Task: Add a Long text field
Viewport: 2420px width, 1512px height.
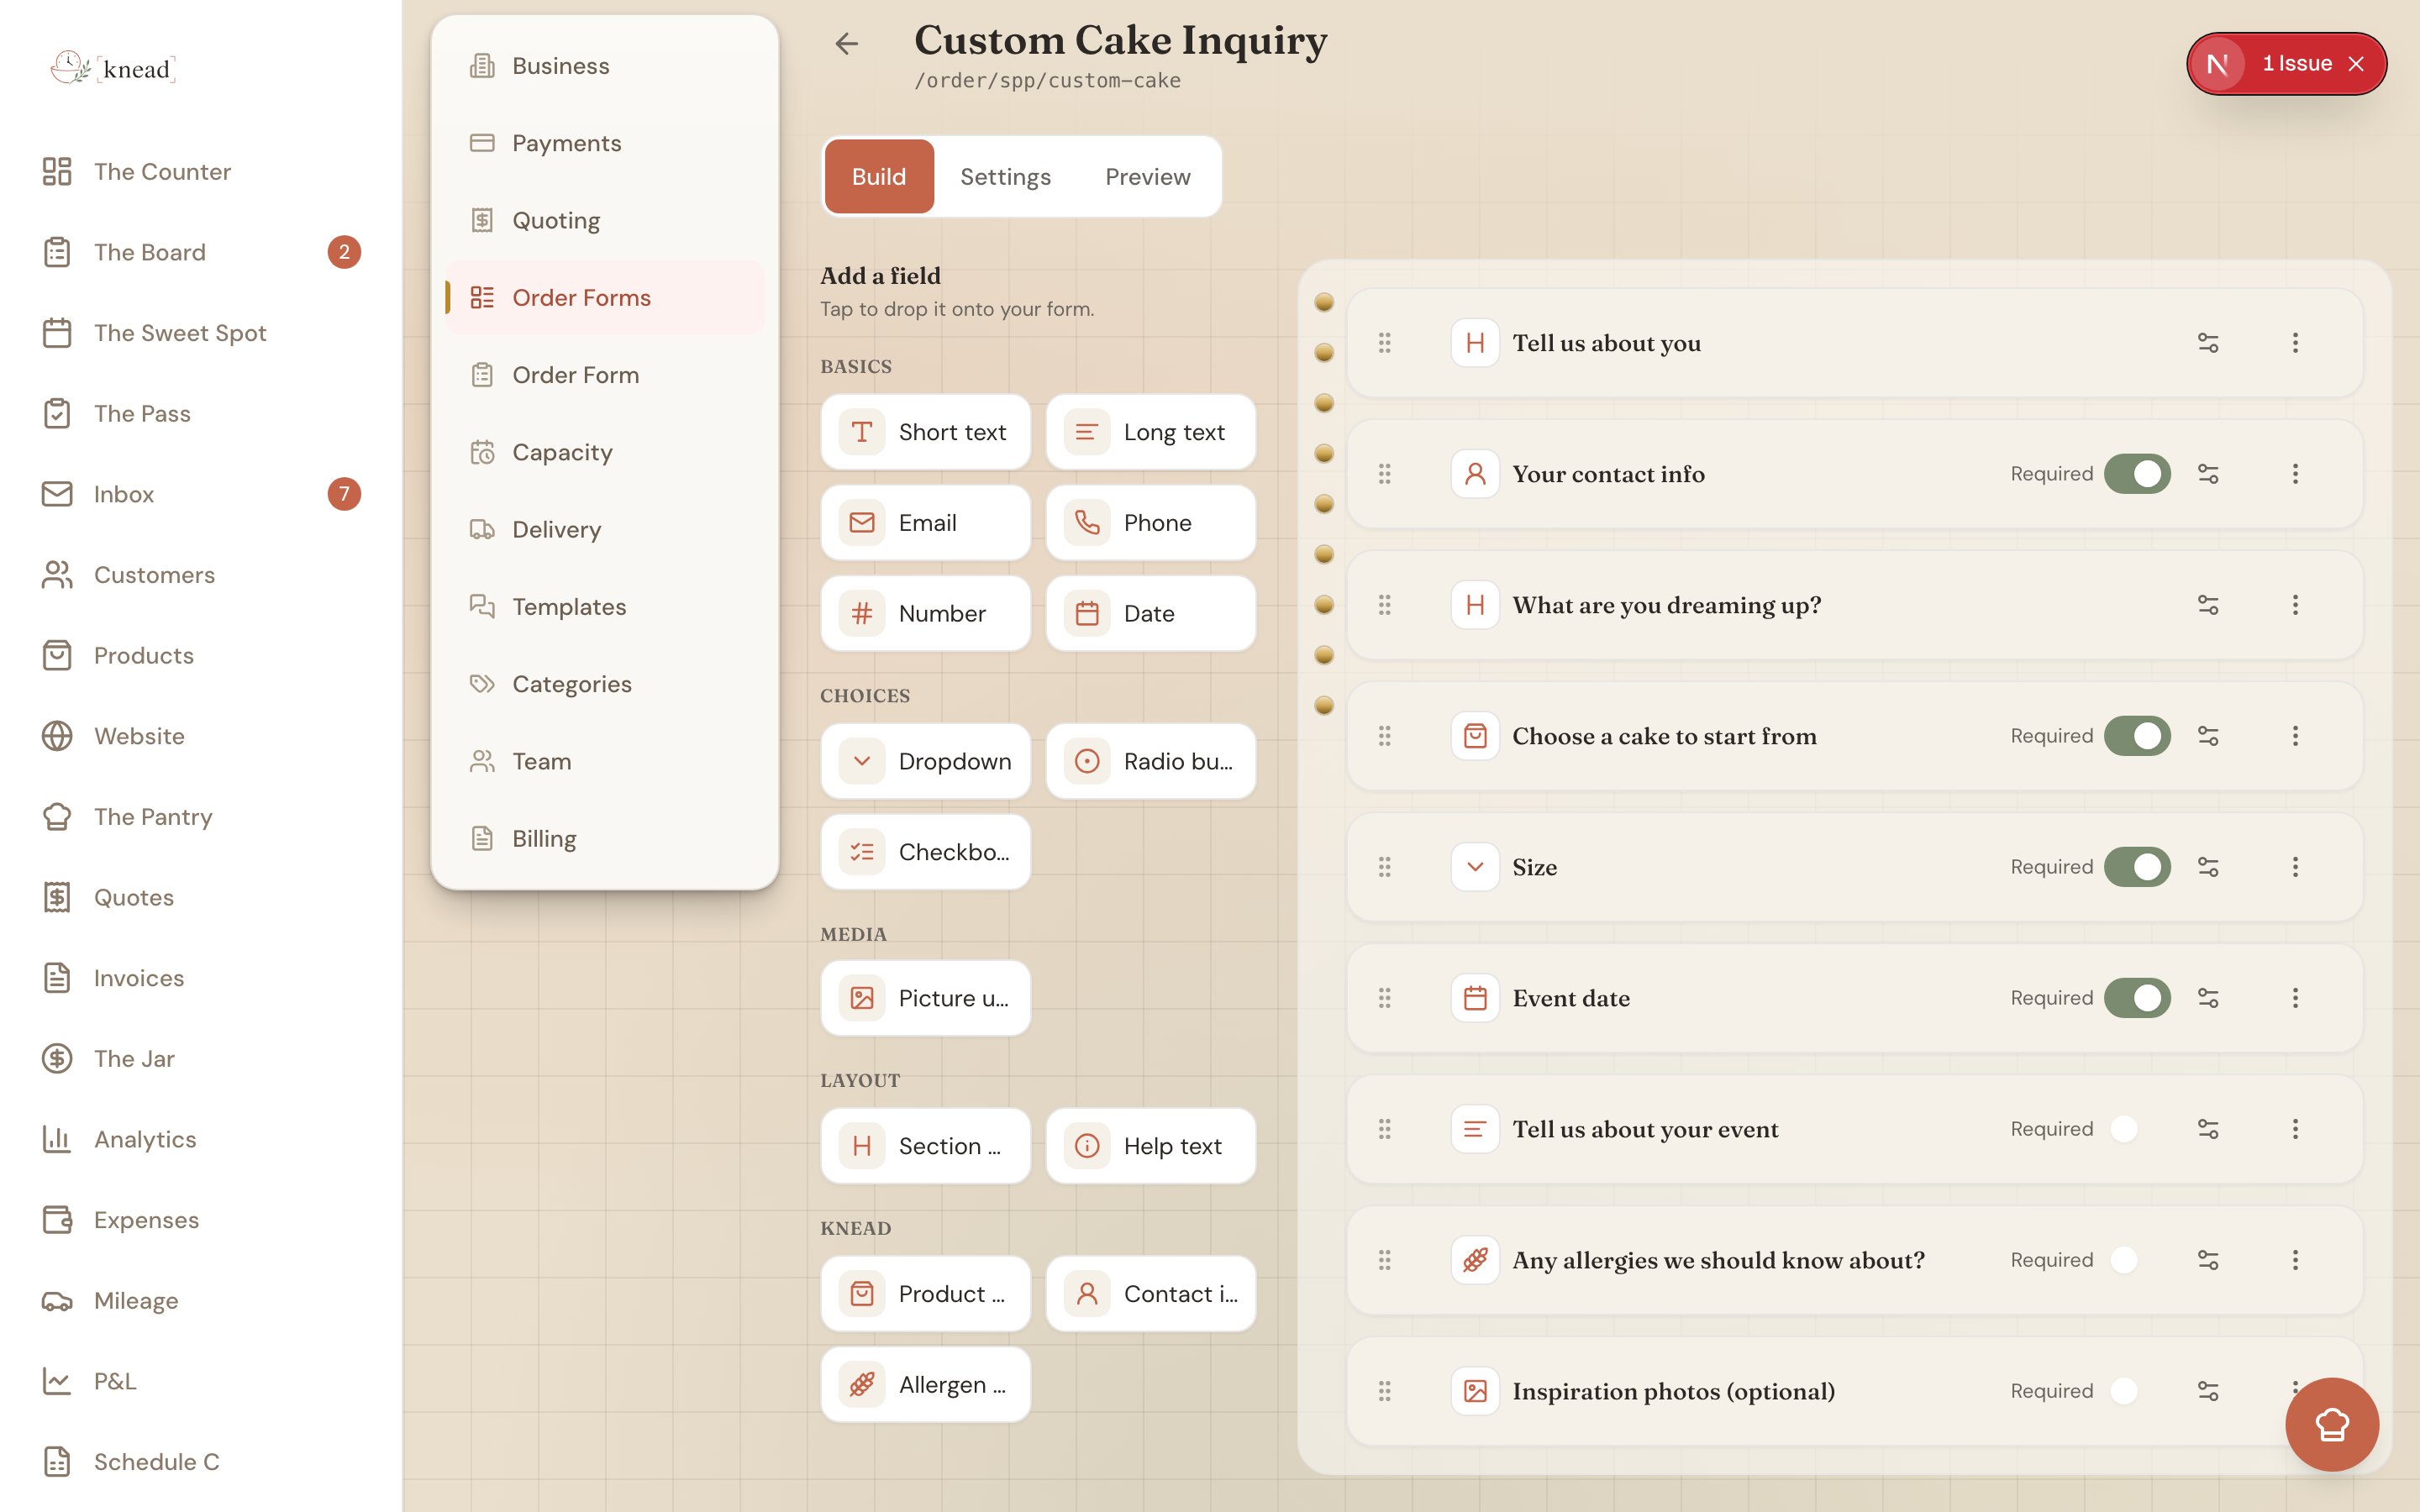Action: click(1150, 432)
